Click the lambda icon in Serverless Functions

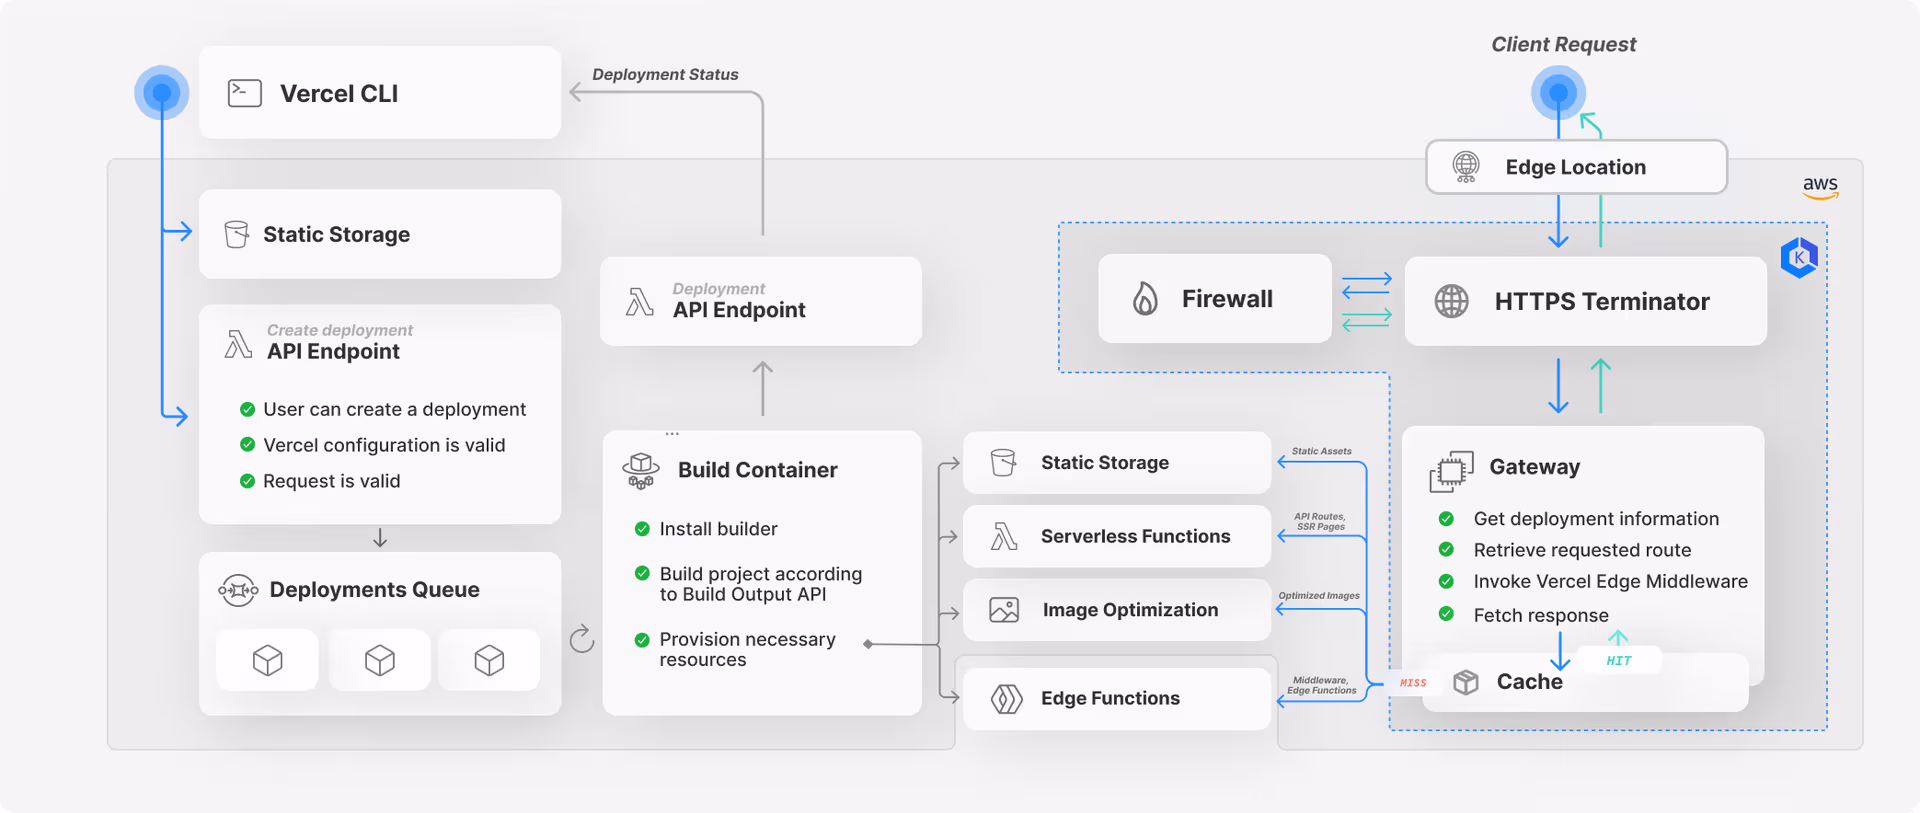(x=1004, y=537)
